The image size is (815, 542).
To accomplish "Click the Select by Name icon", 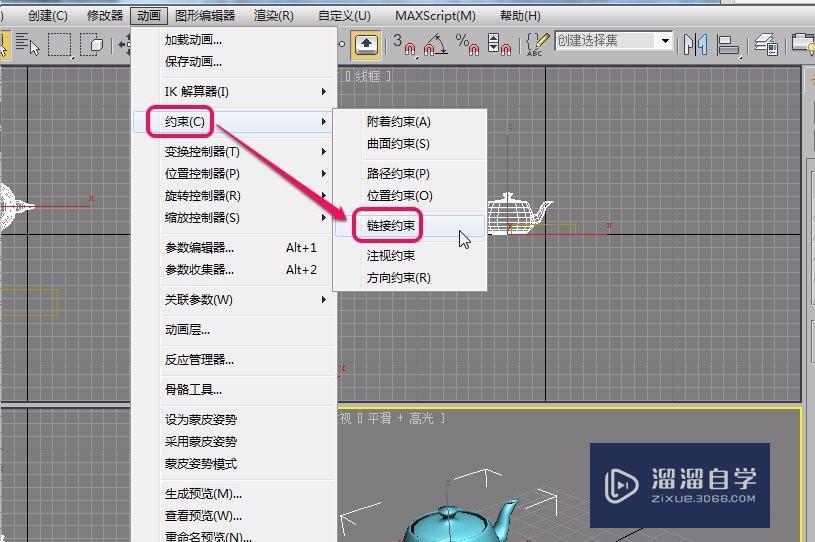I will (x=27, y=45).
